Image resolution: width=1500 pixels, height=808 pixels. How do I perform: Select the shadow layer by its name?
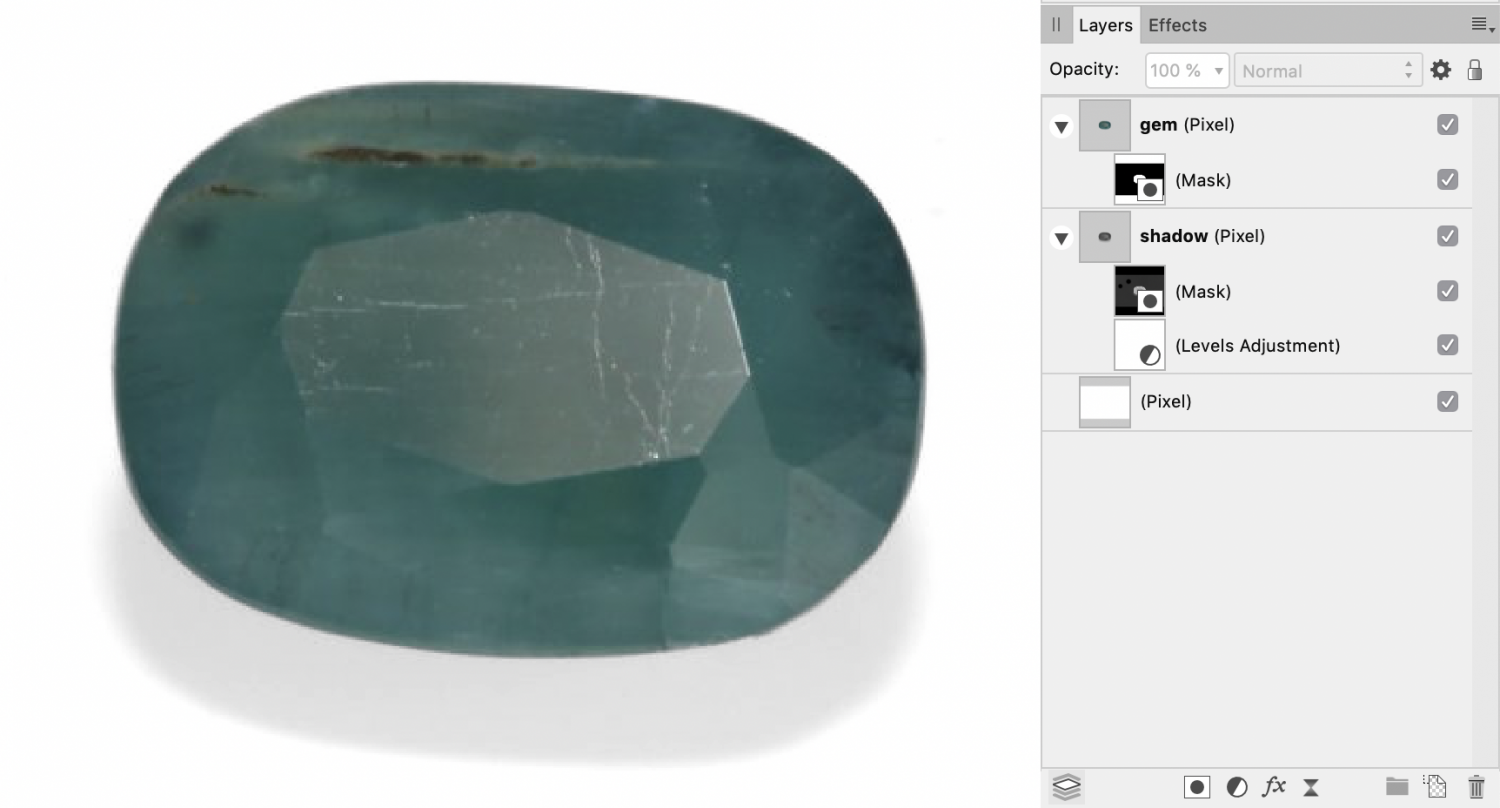click(x=1174, y=236)
